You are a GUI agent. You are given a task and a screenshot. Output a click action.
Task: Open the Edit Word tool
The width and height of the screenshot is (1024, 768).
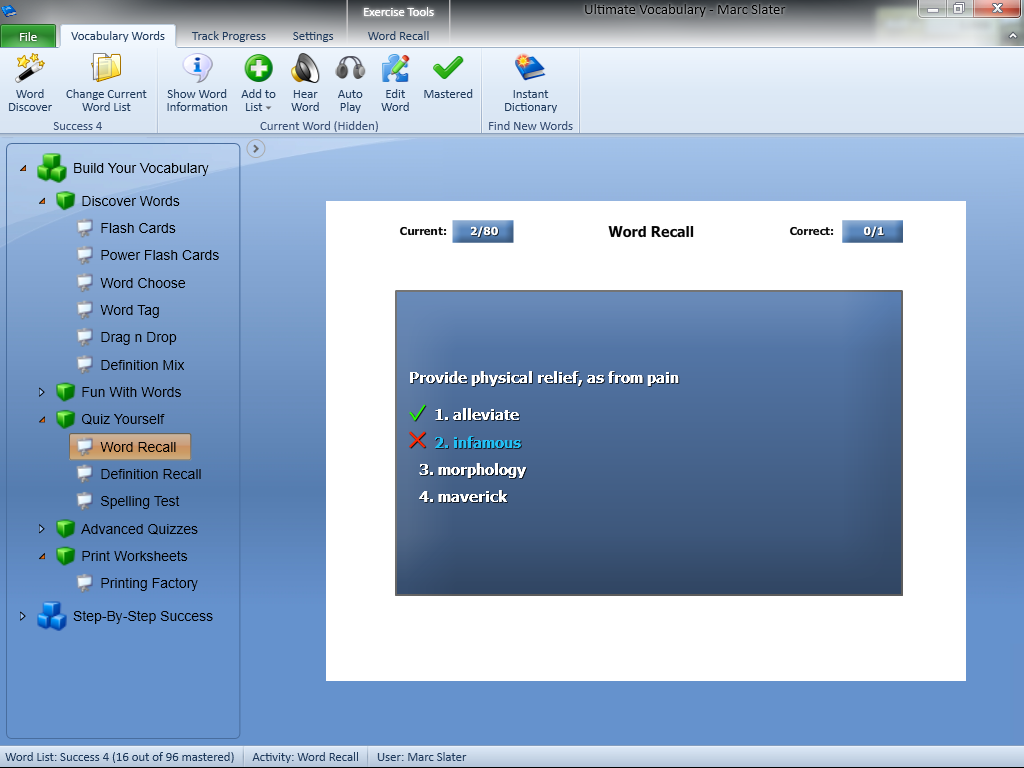(x=395, y=82)
